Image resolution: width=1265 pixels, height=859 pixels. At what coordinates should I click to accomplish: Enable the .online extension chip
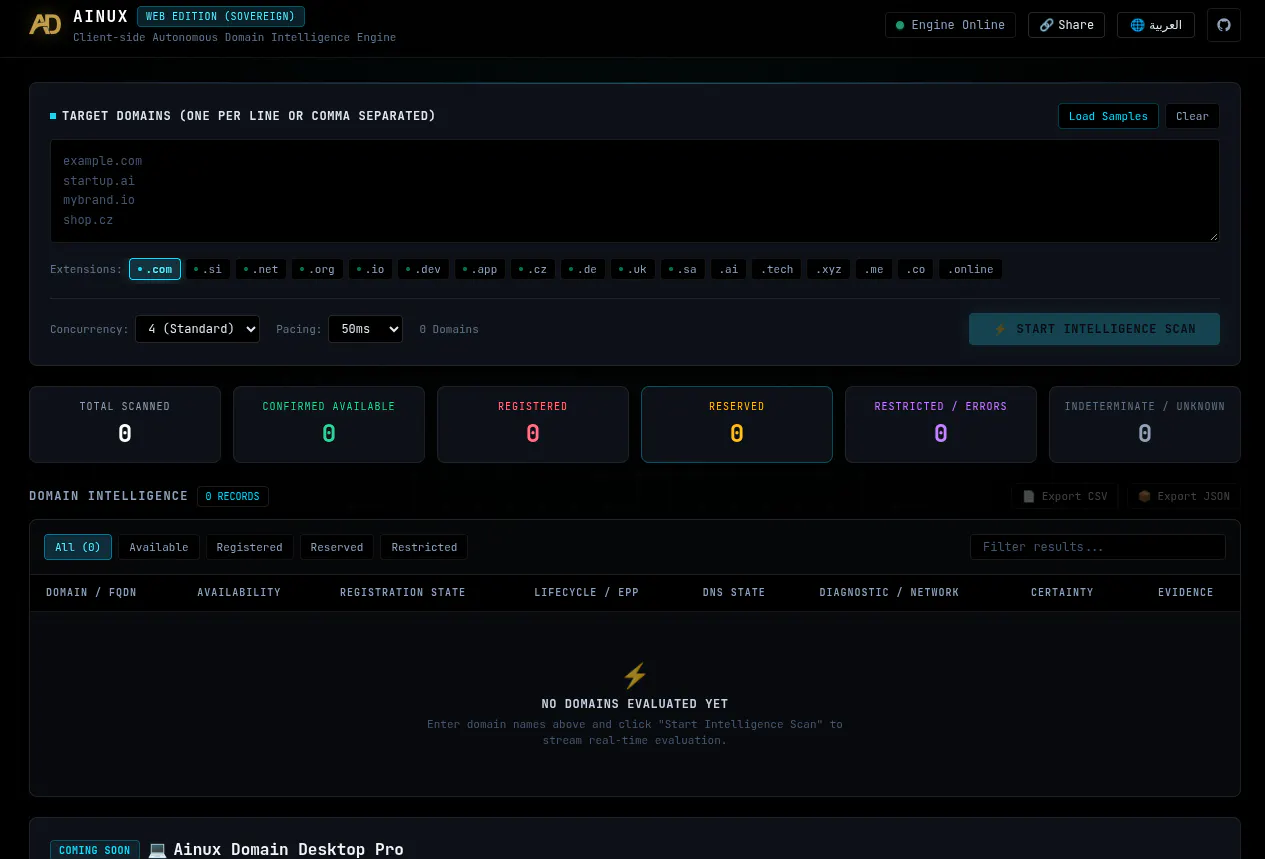(x=970, y=269)
